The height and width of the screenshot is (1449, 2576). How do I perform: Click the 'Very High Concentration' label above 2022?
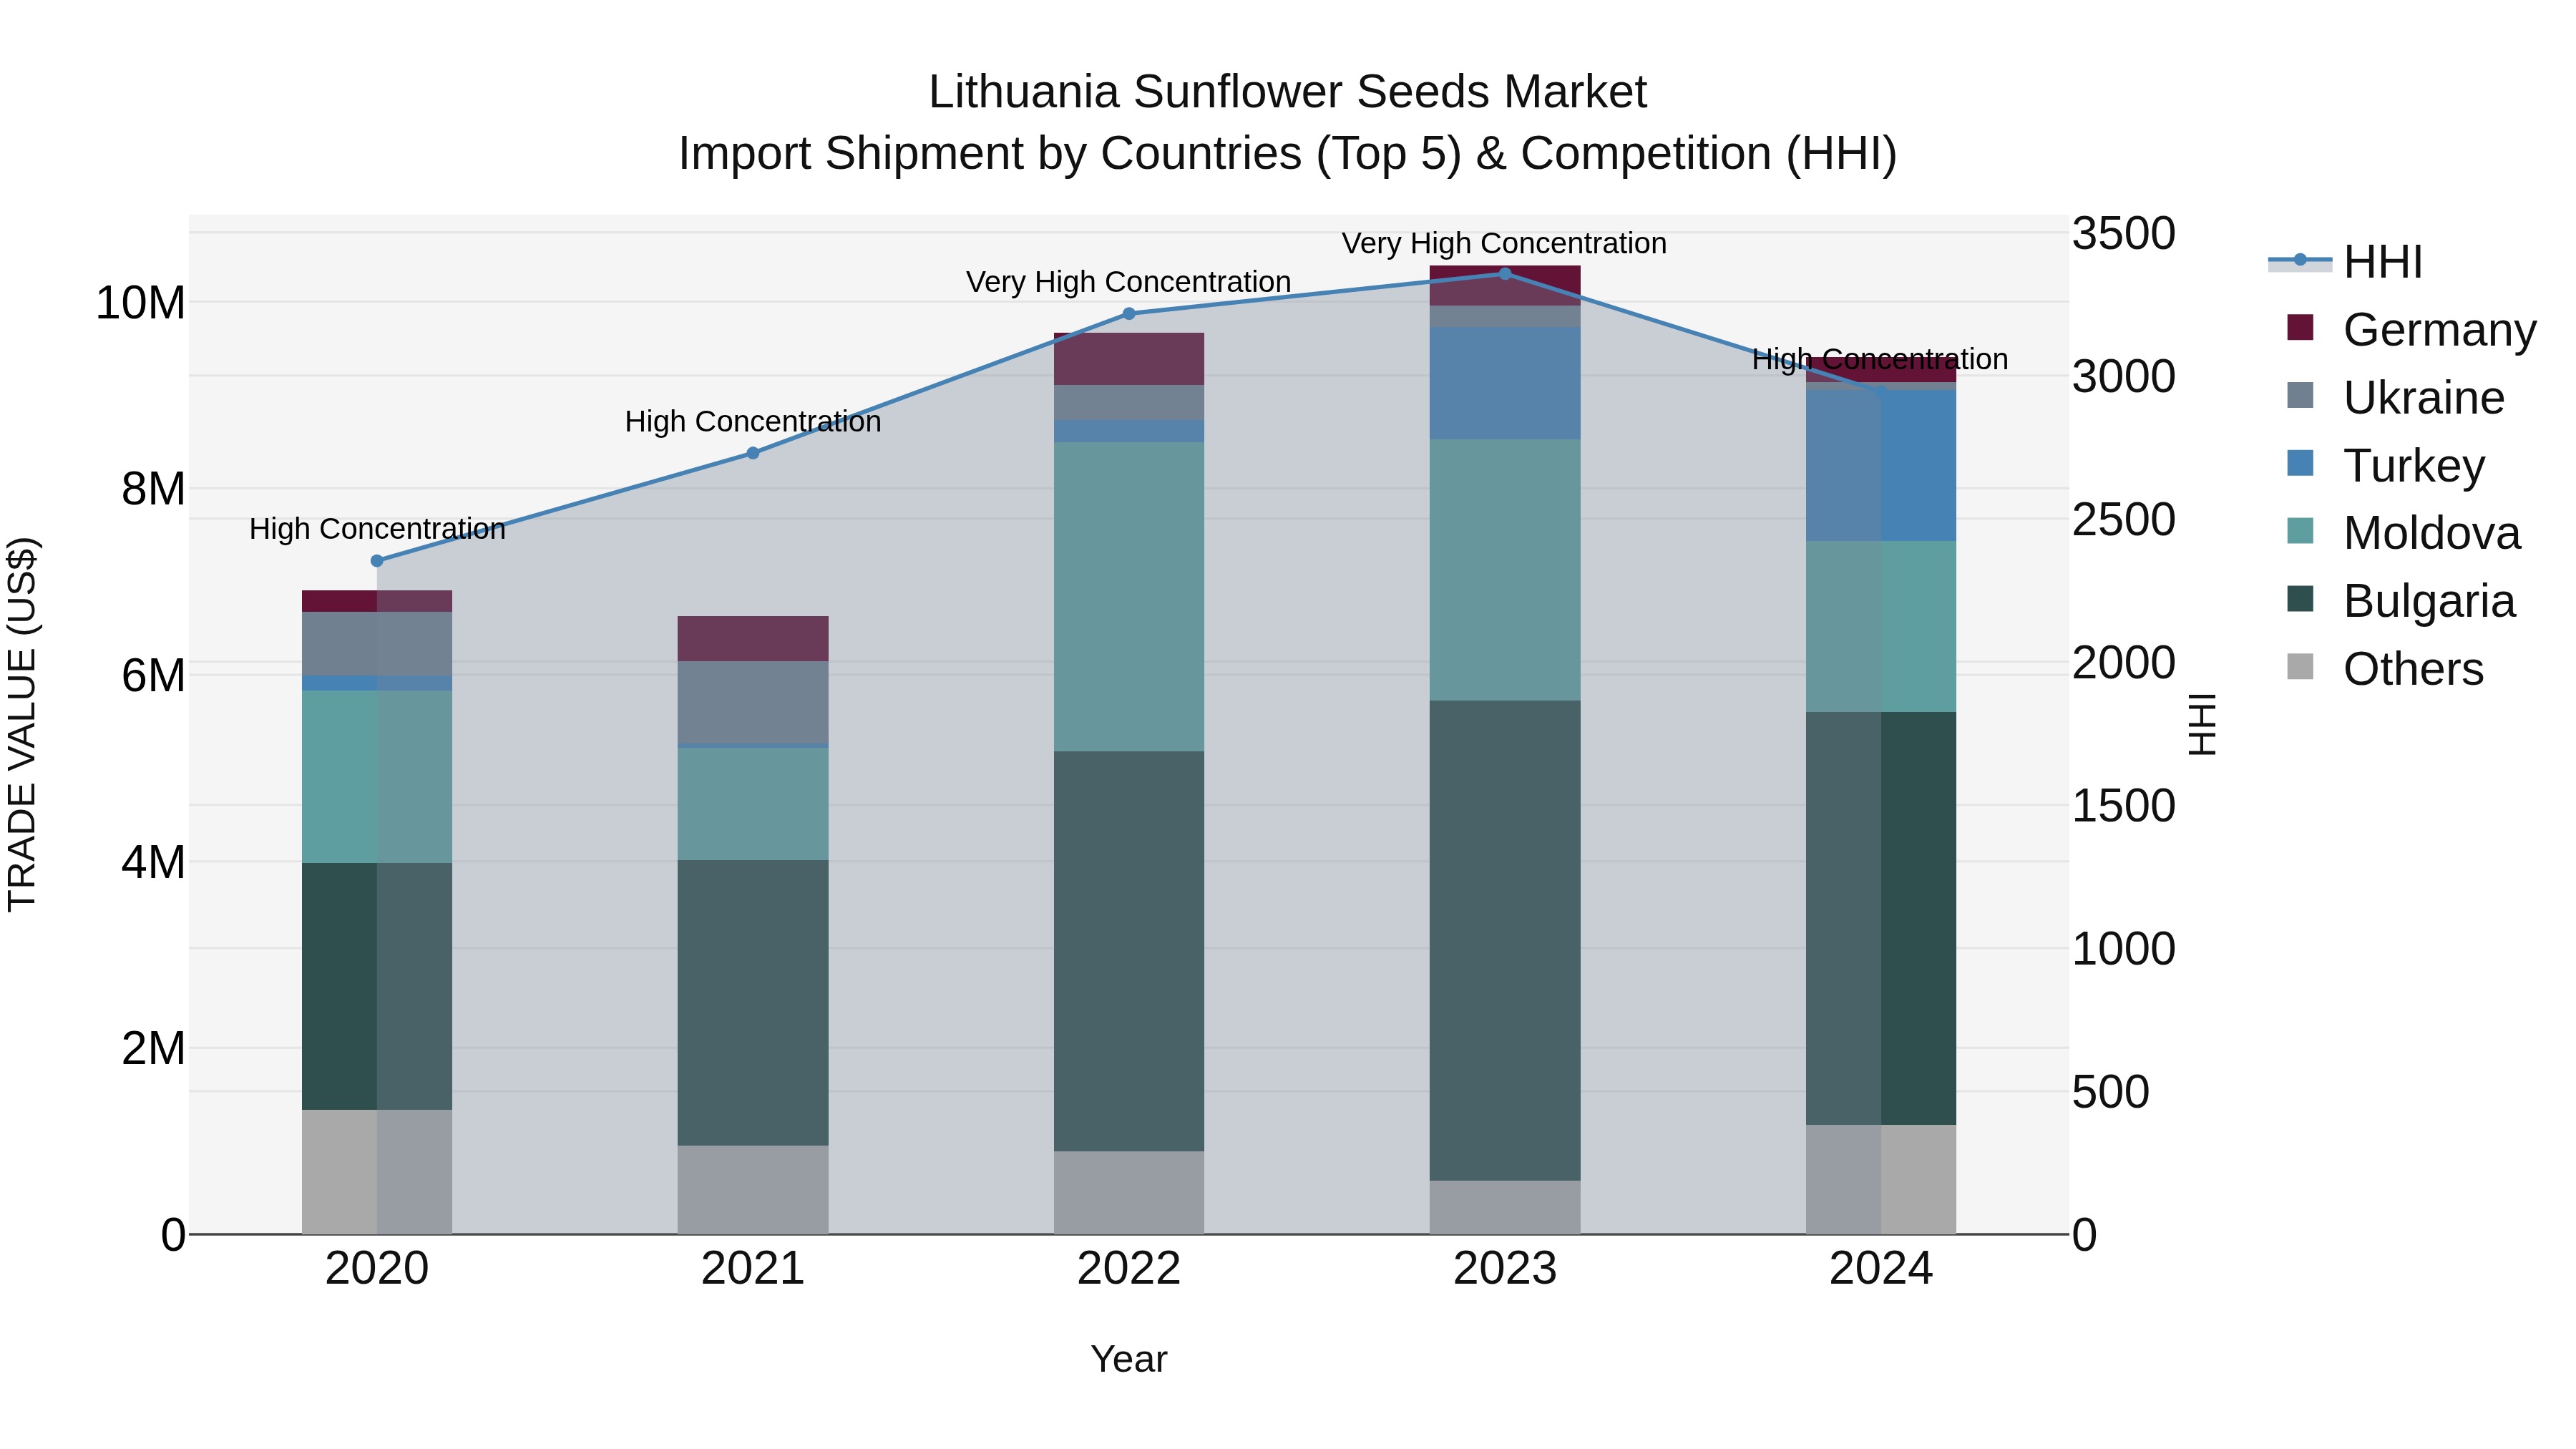(1128, 282)
